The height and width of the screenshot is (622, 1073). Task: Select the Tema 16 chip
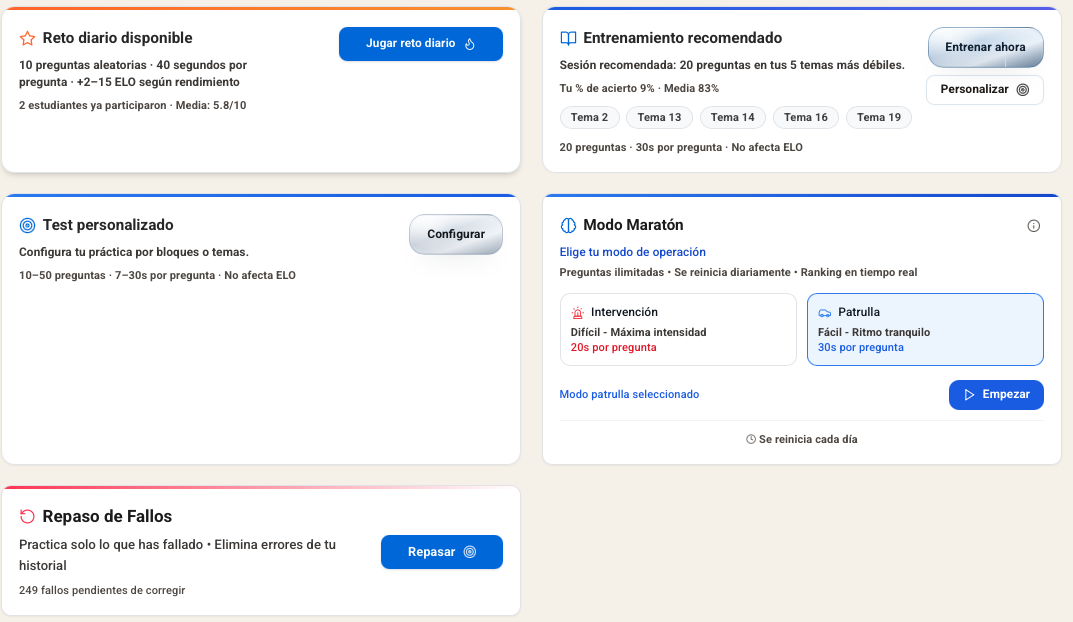[805, 117]
